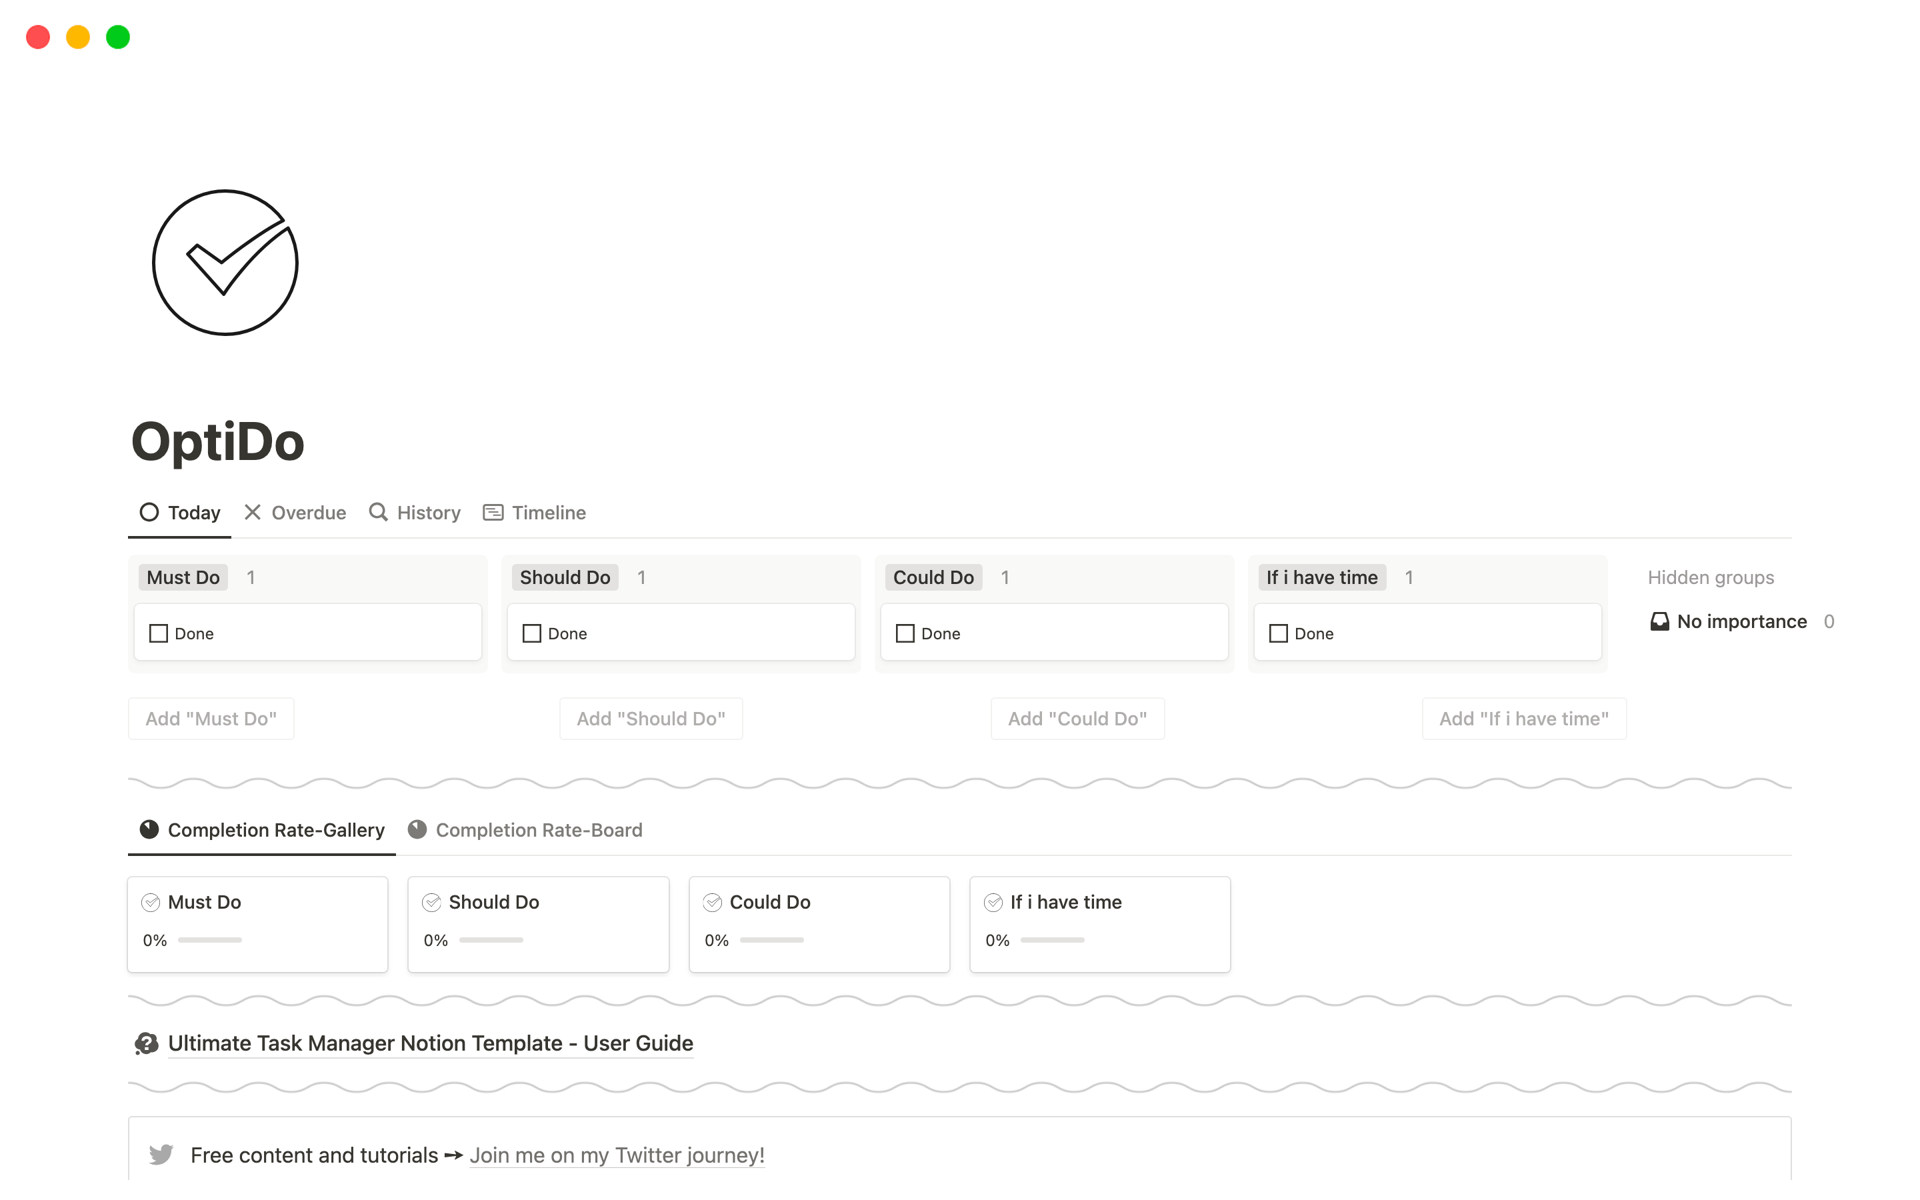This screenshot has height=1200, width=1920.
Task: Toggle the Must Do checkbox to done
Action: [158, 633]
